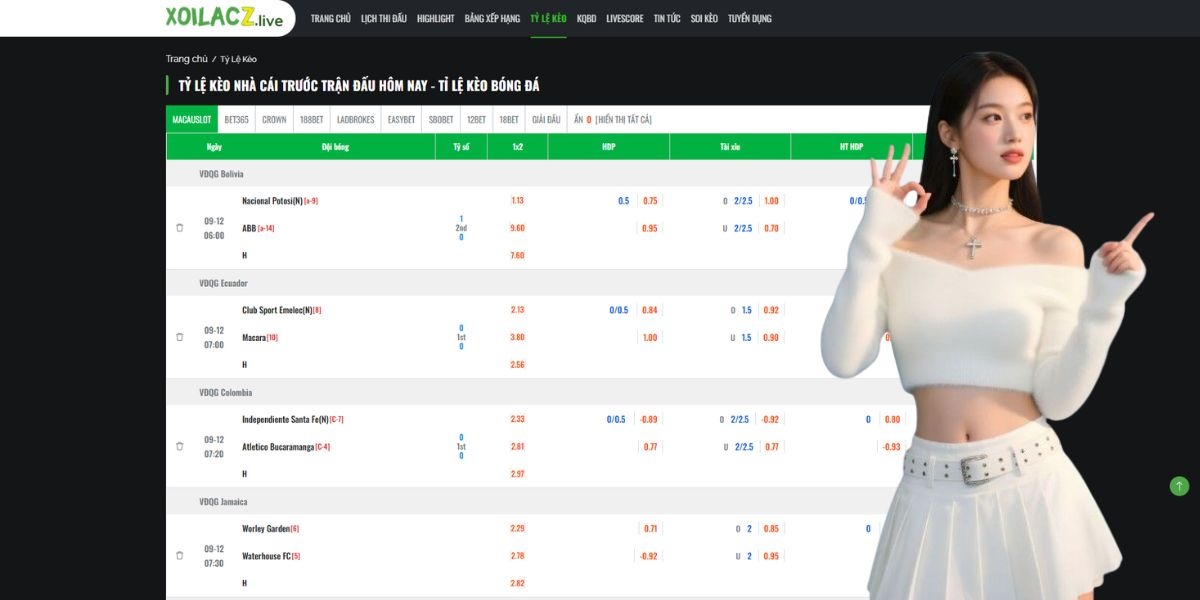The width and height of the screenshot is (1200, 600).
Task: Click the 1.13 odds for Nacional Potosi
Action: 517,200
